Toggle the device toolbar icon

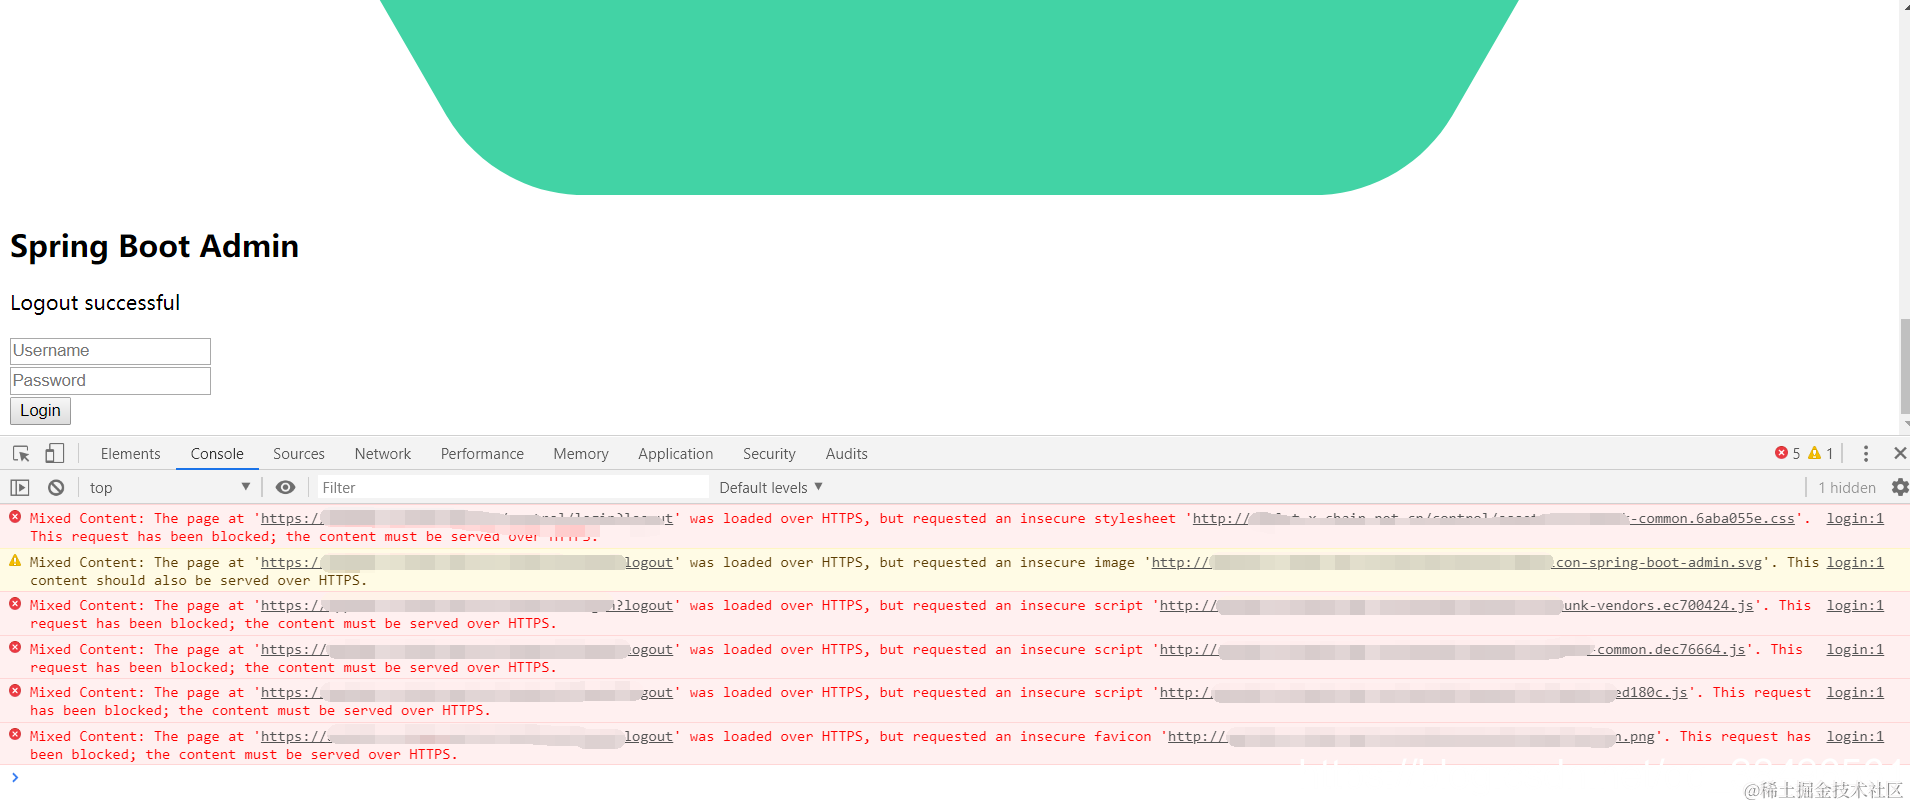coord(55,454)
